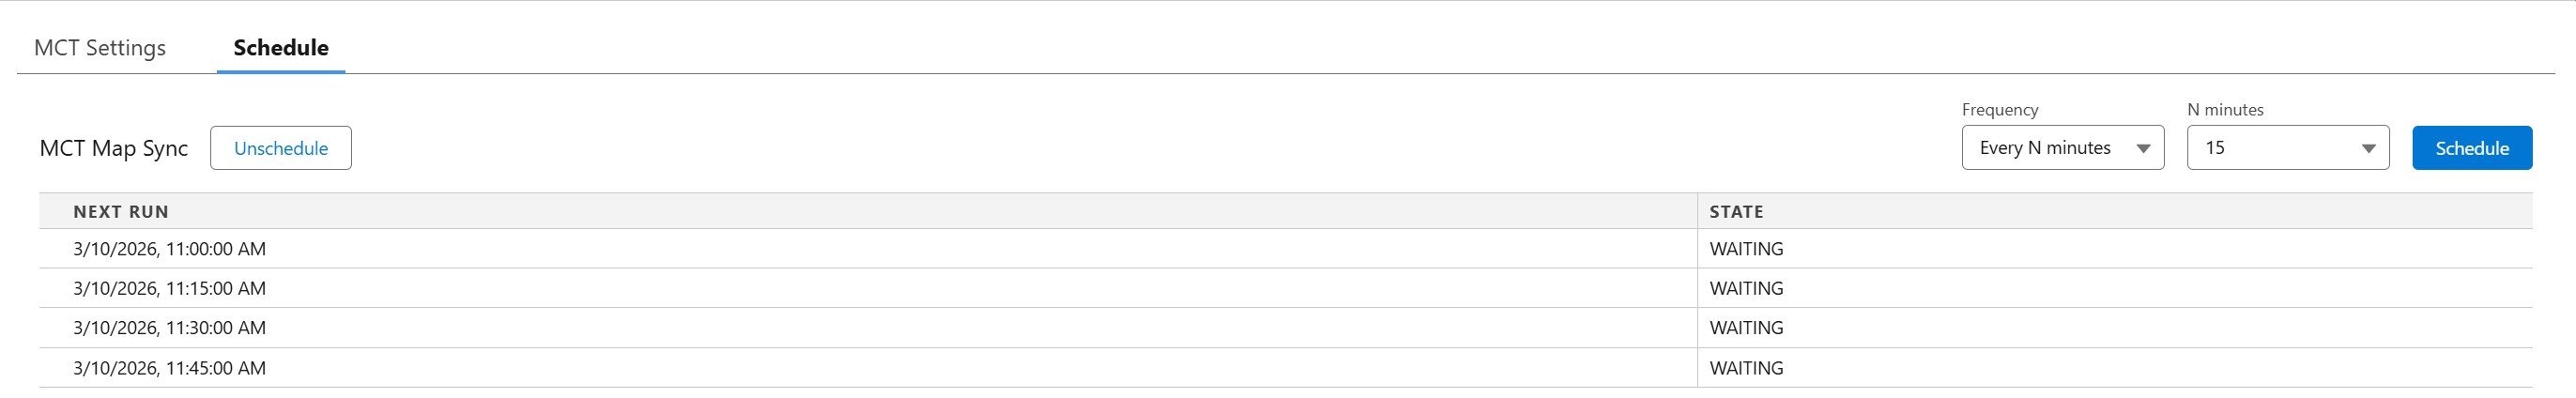The height and width of the screenshot is (398, 2576).
Task: Click WAITING state of the 11:00 AM run
Action: point(1746,249)
